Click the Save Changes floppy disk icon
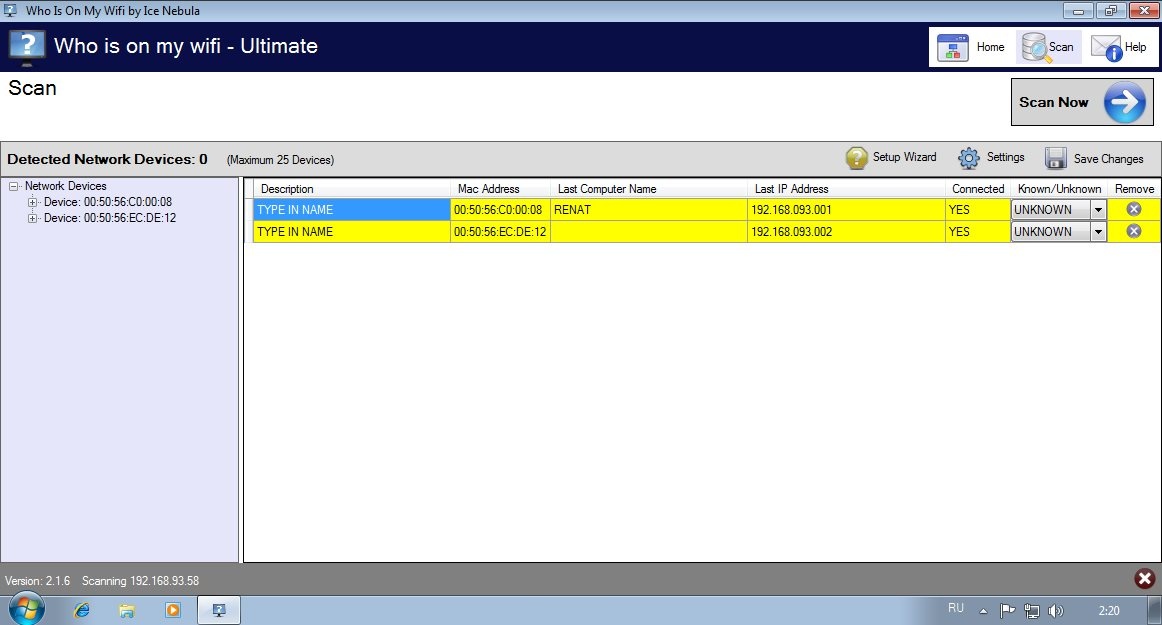1162x625 pixels. 1056,159
